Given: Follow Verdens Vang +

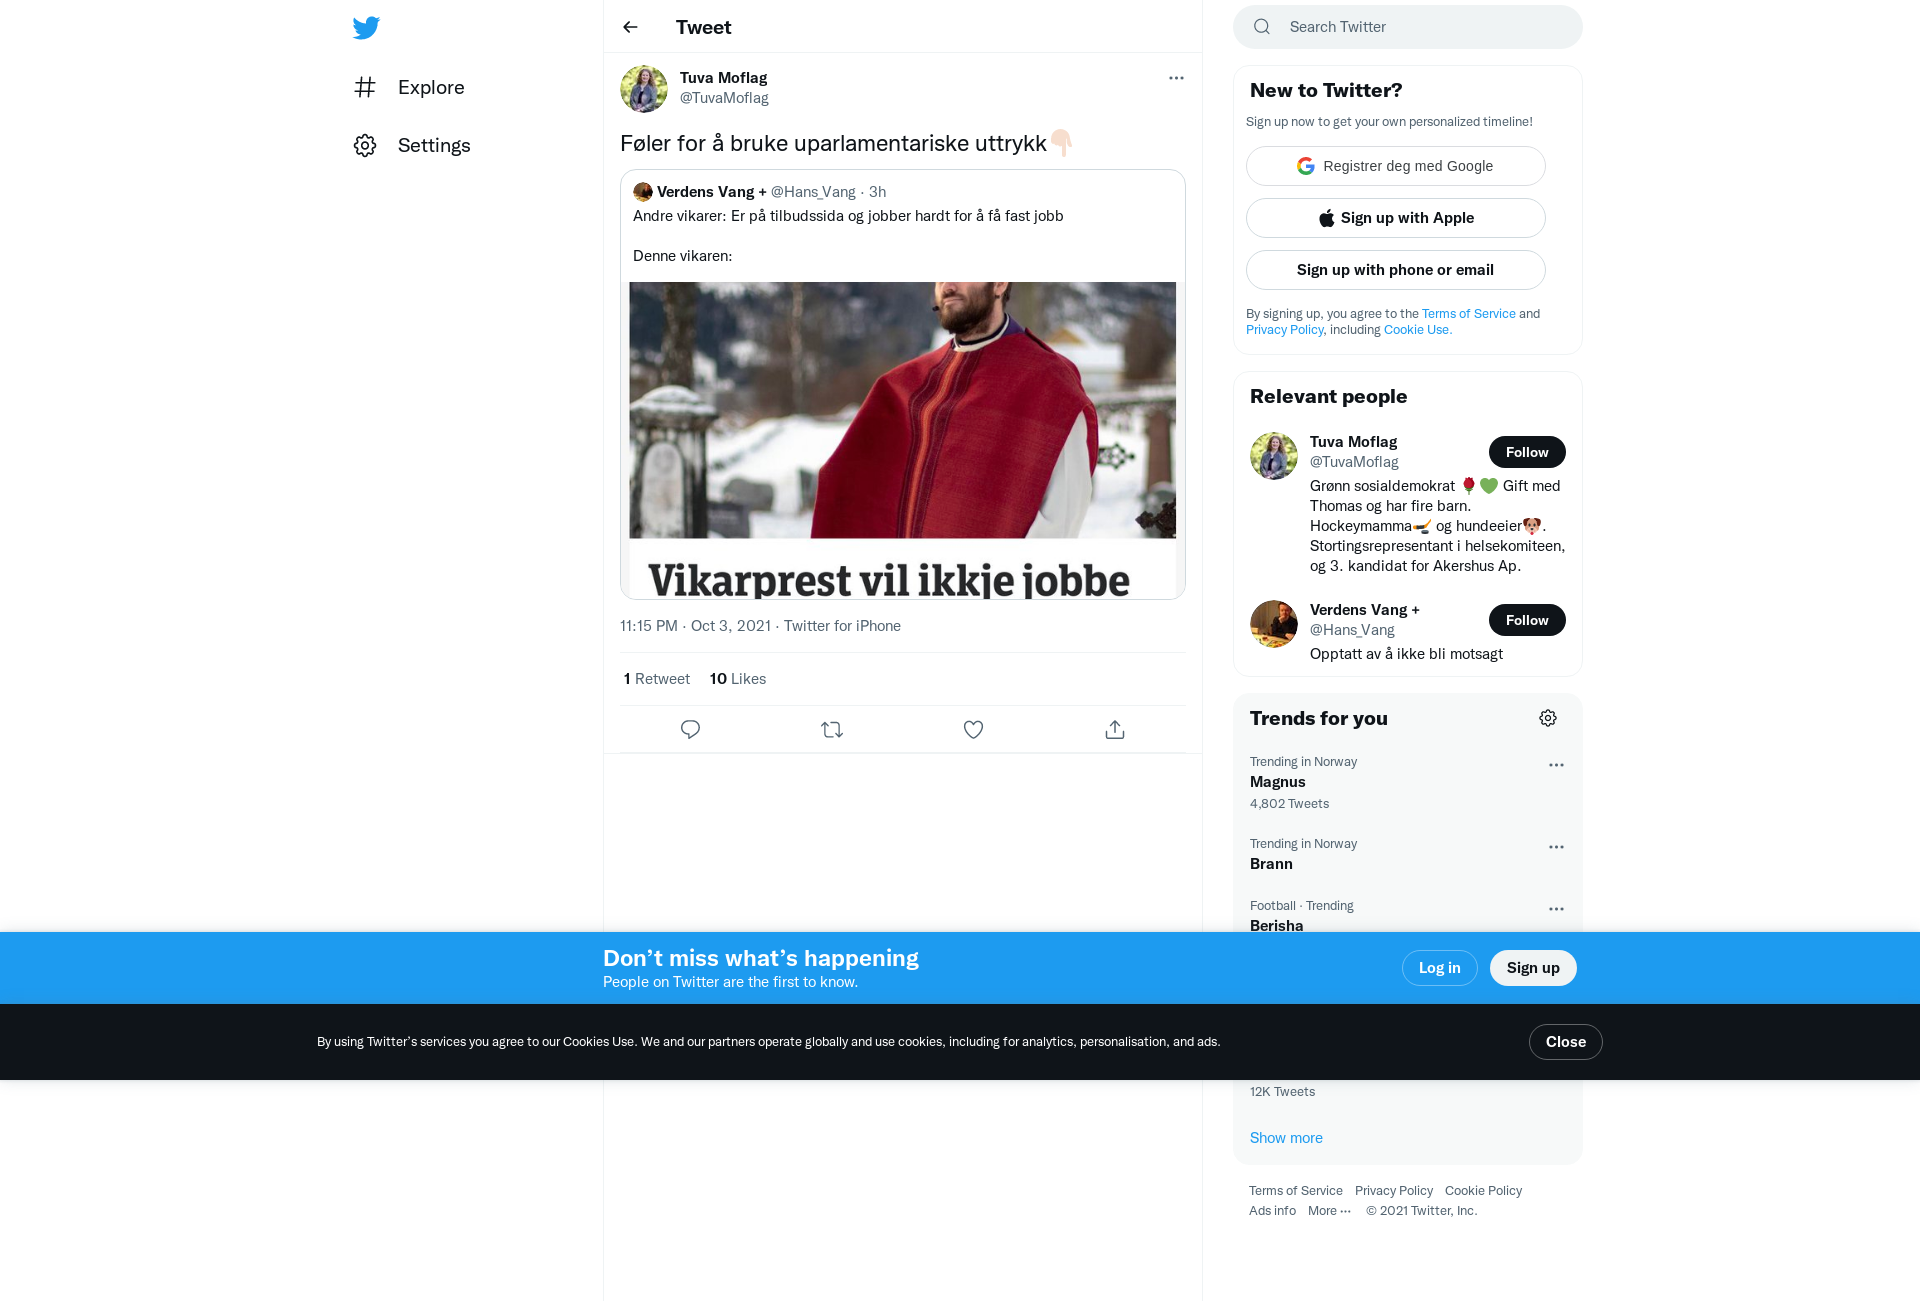Looking at the screenshot, I should click(1527, 620).
